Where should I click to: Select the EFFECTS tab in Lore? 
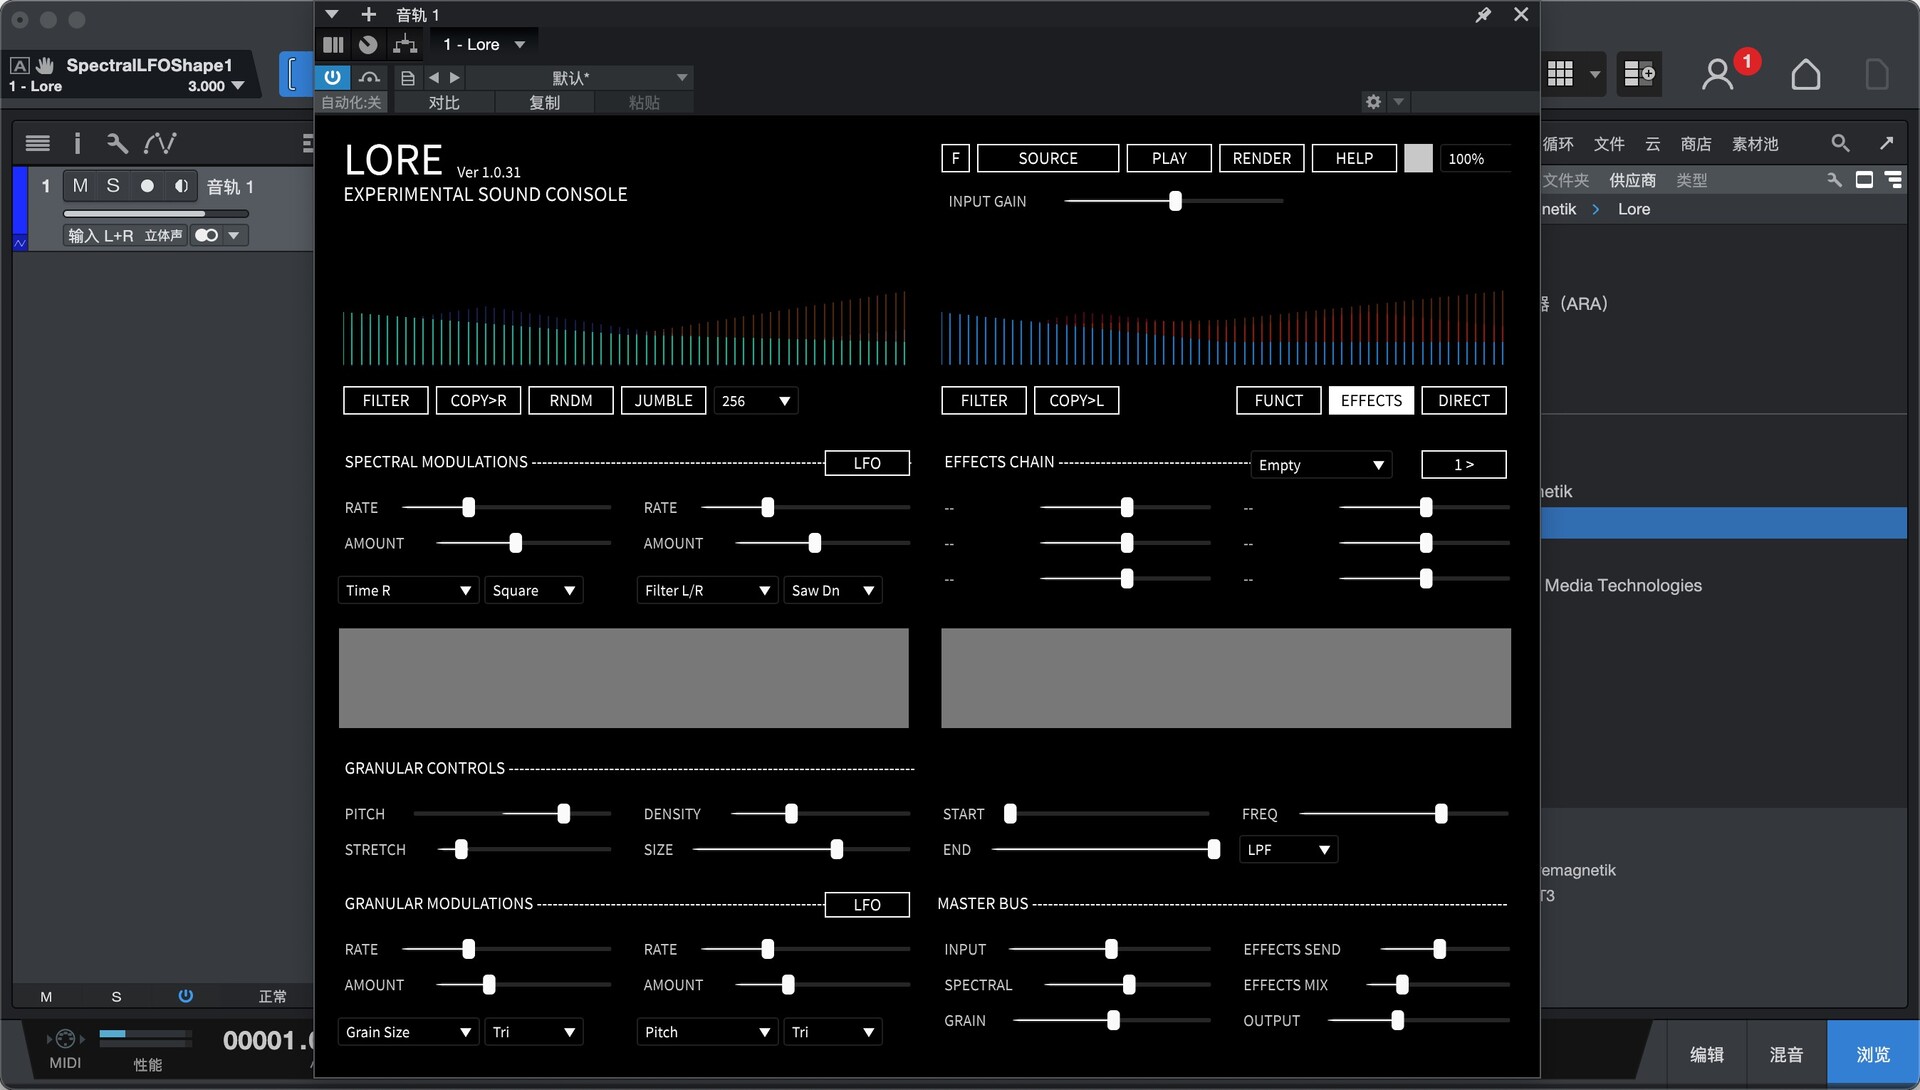click(x=1371, y=400)
